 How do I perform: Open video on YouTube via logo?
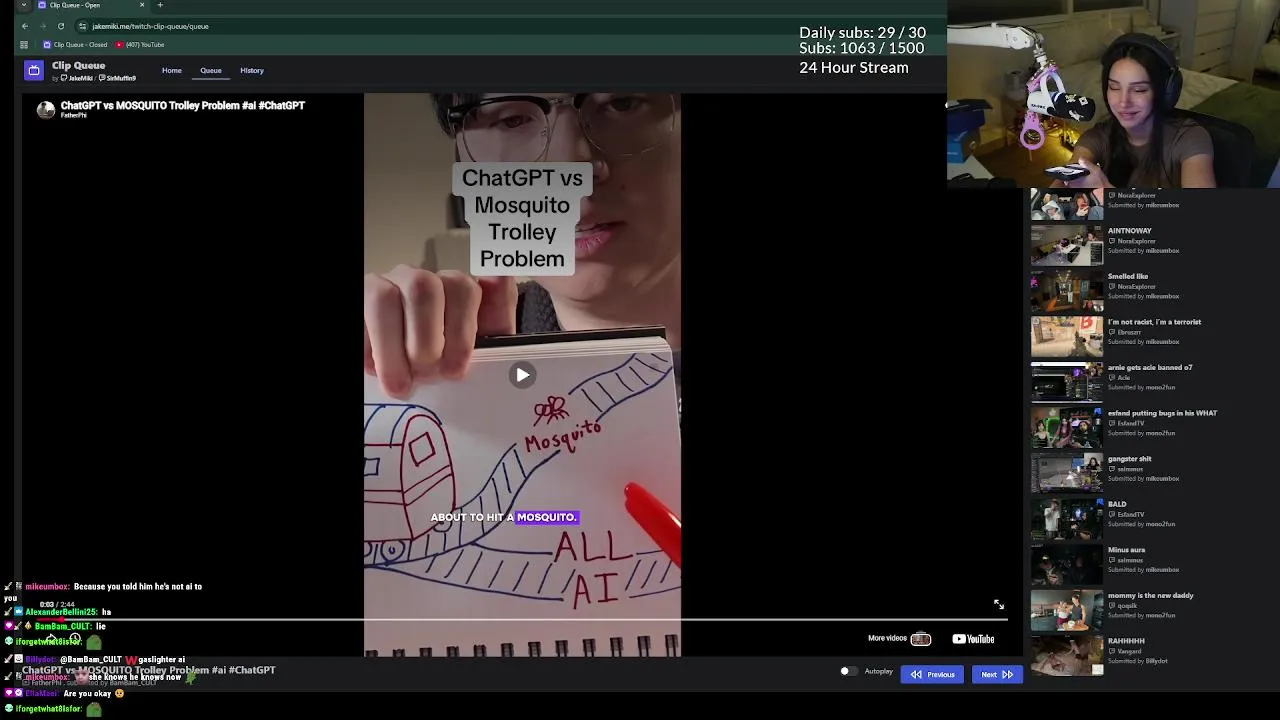point(973,639)
